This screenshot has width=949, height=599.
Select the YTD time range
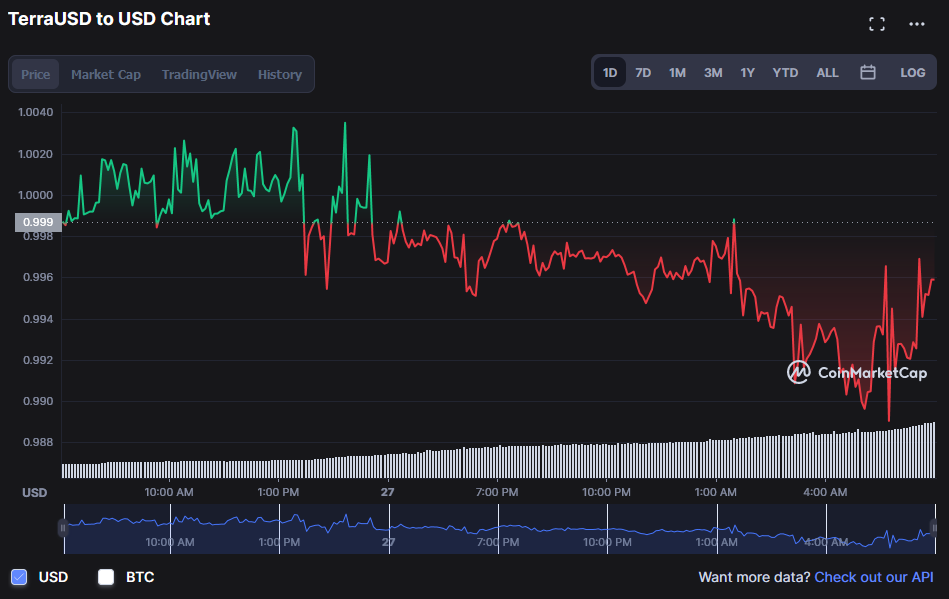pos(785,73)
